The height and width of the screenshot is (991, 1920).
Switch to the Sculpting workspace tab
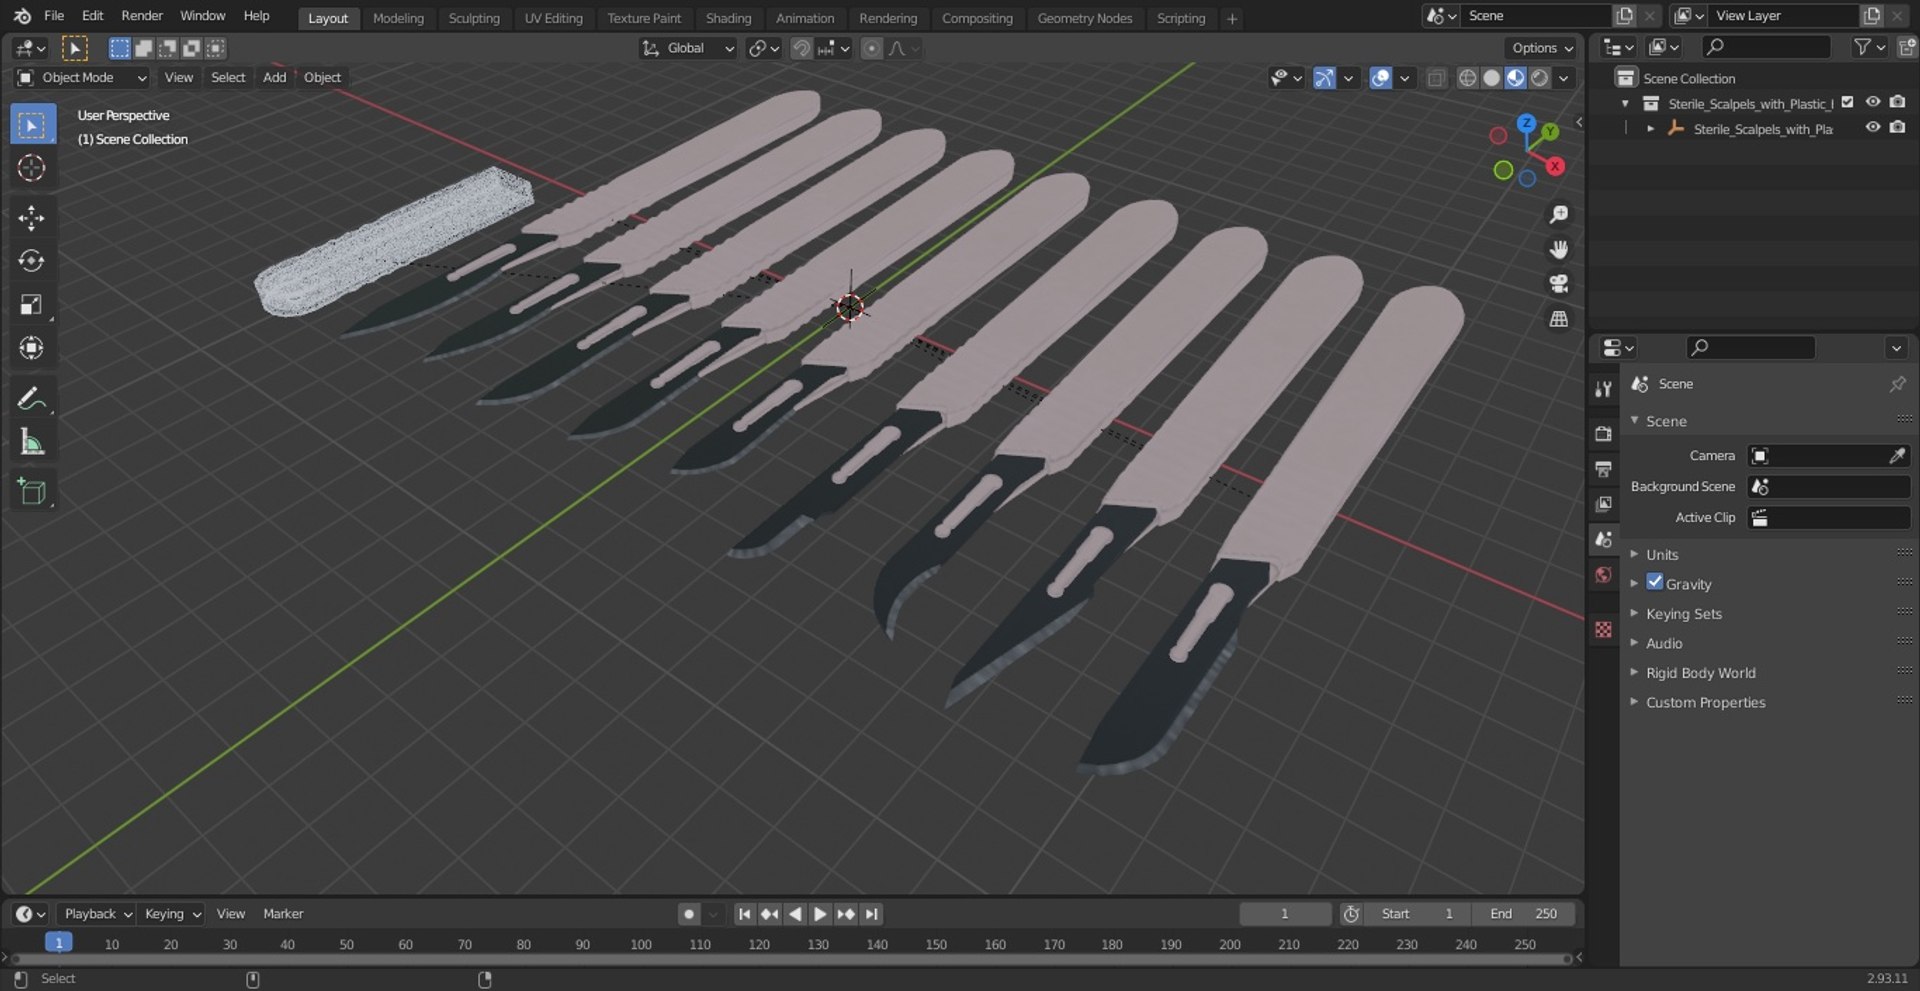[474, 18]
